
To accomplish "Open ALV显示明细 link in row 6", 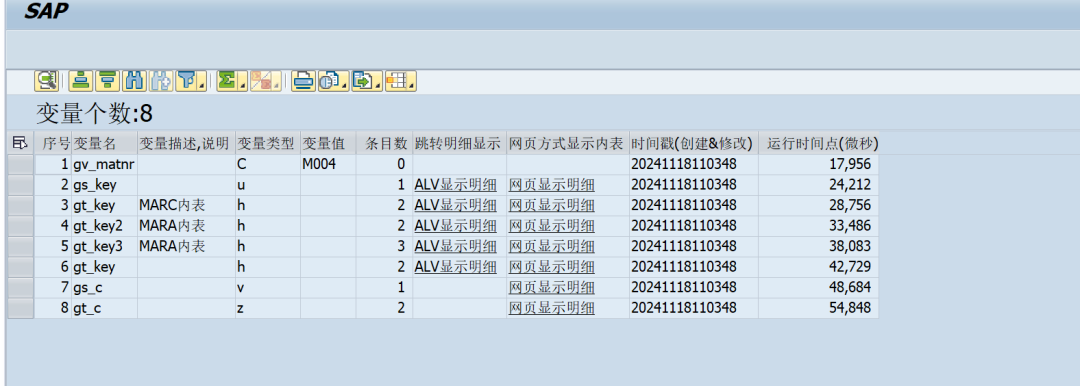I will pos(455,266).
